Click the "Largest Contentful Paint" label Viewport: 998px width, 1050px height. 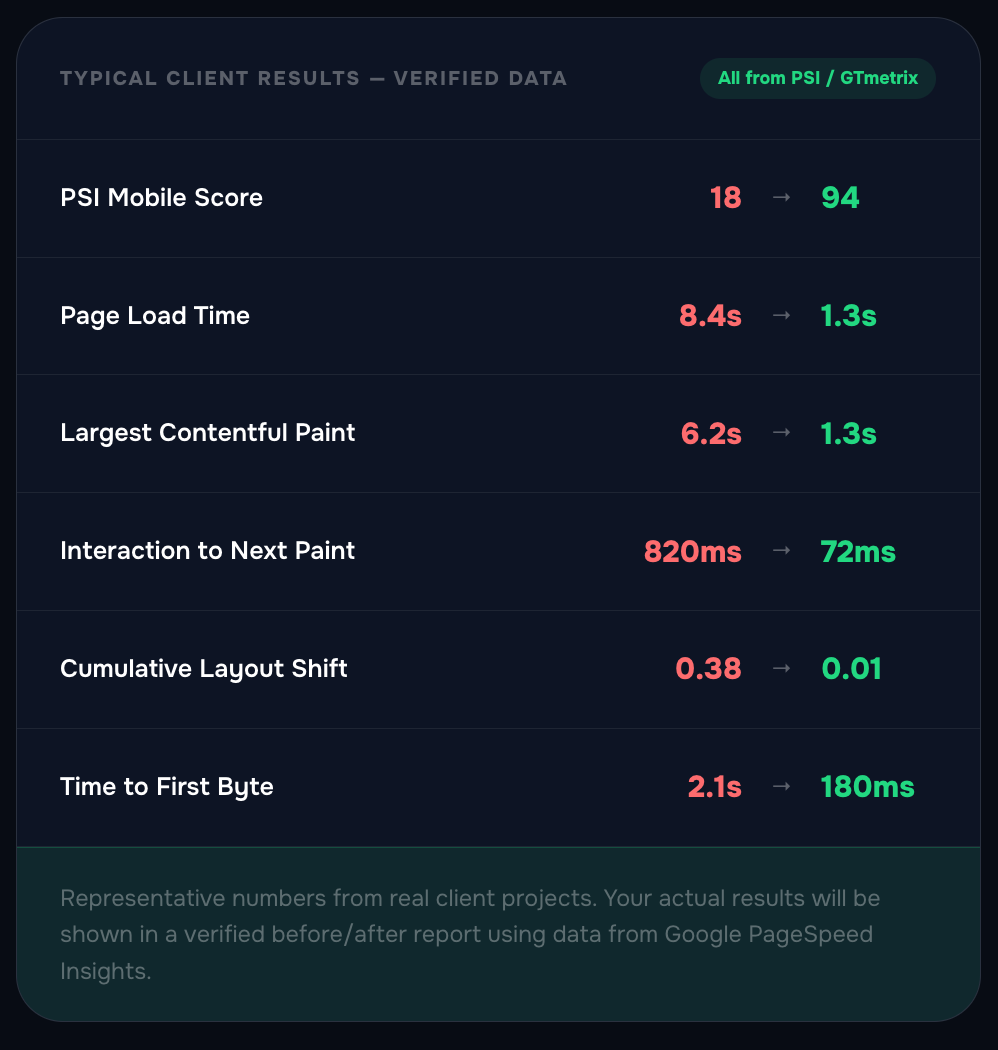pyautogui.click(x=208, y=433)
